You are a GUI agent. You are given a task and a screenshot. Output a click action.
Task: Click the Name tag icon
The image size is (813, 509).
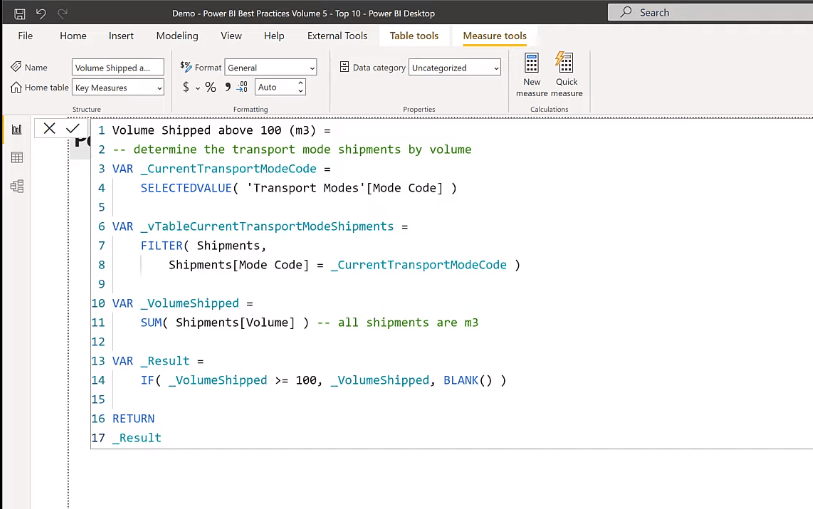tap(16, 67)
